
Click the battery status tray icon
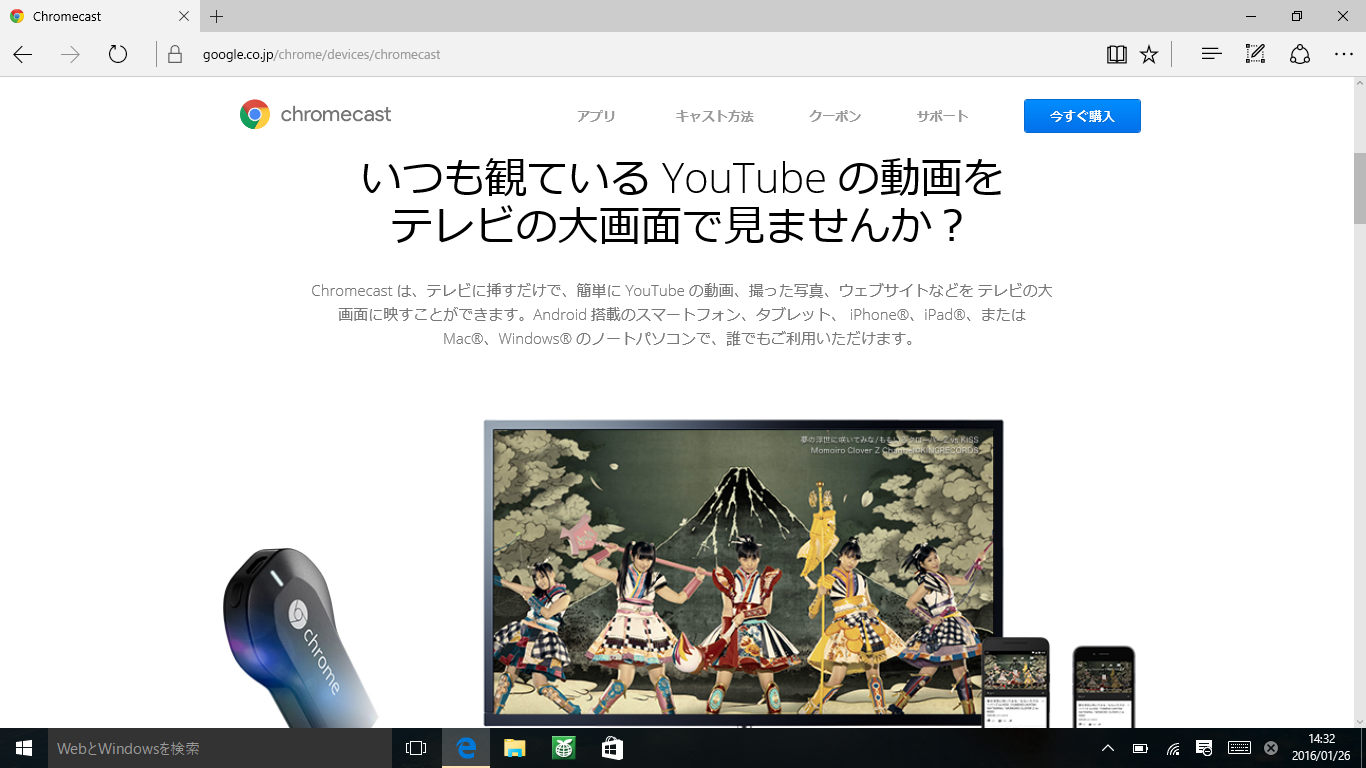[1140, 748]
